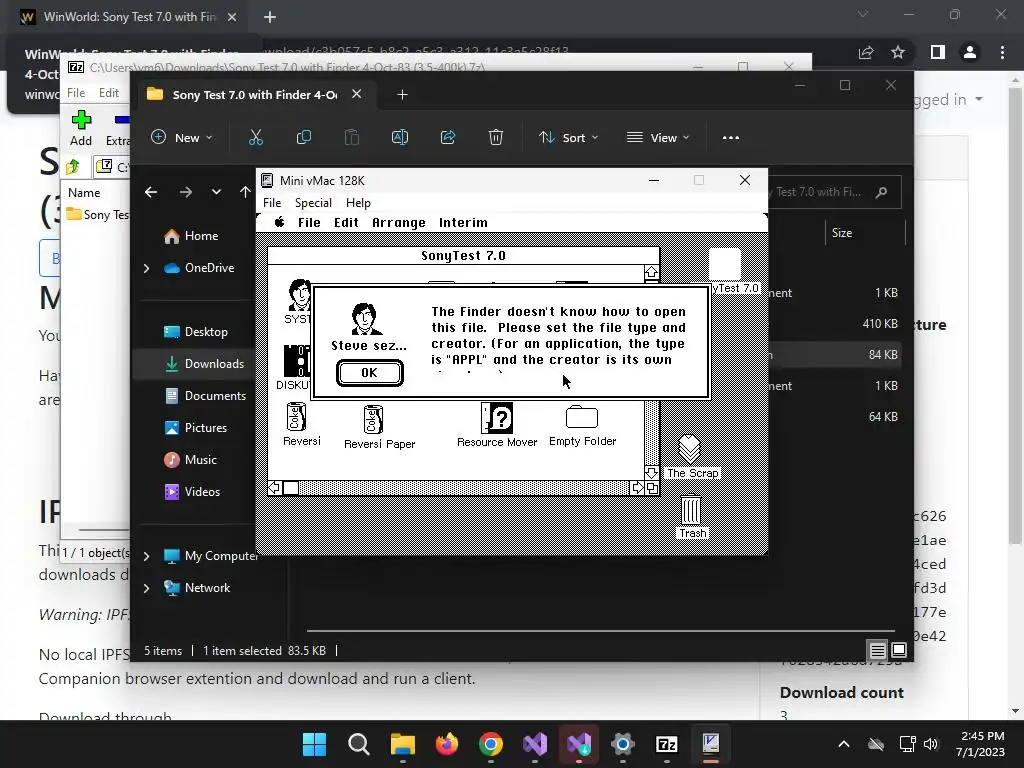Screen dimensions: 1024x768
Task: Click the Rename icon in File Explorer
Action: pos(400,138)
